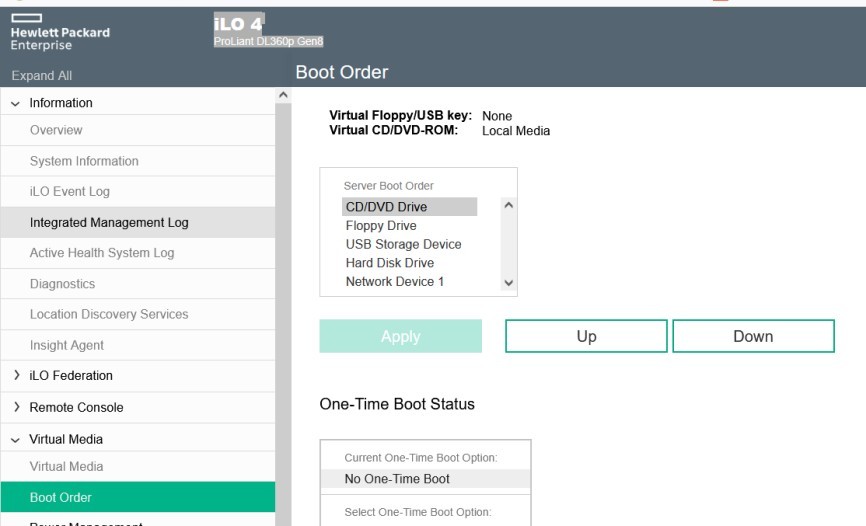Click the Up button
Screen dimensions: 866x526
point(586,337)
